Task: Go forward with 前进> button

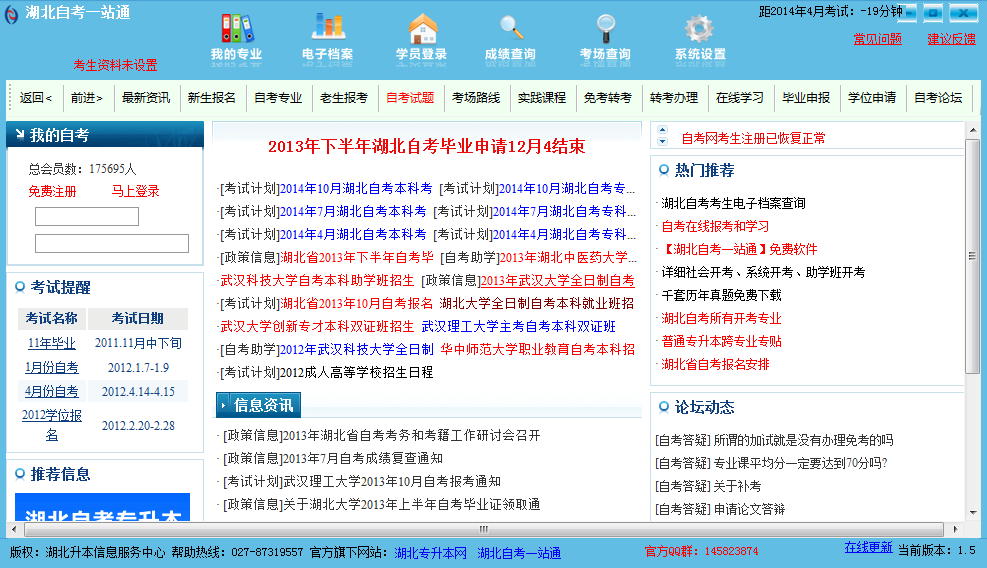Action: click(87, 98)
